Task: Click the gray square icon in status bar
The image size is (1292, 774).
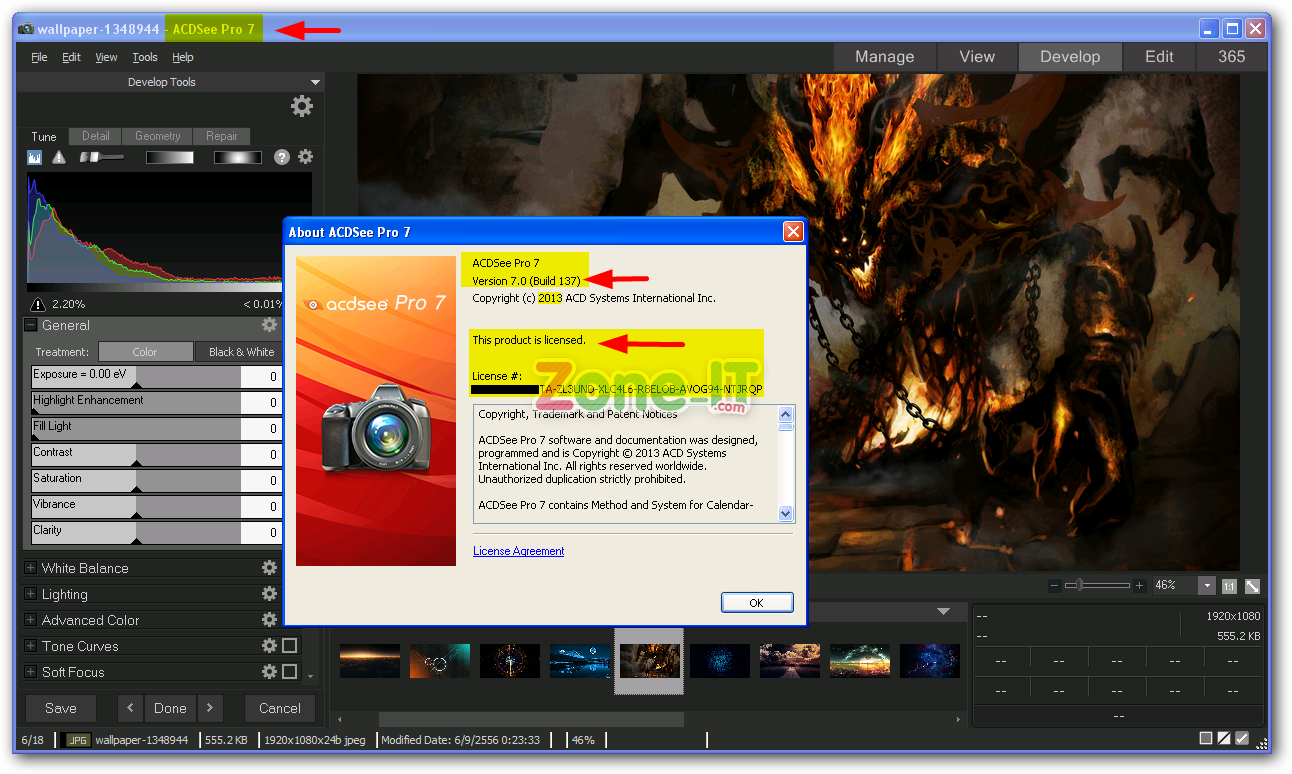Action: tap(1207, 739)
